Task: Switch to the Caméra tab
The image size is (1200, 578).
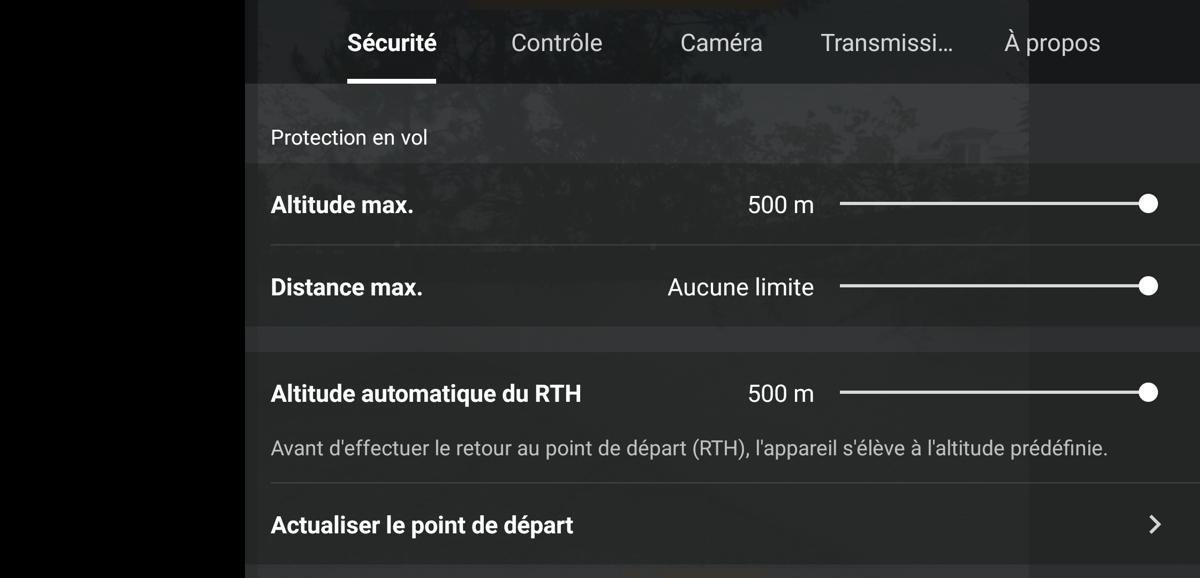Action: tap(721, 43)
